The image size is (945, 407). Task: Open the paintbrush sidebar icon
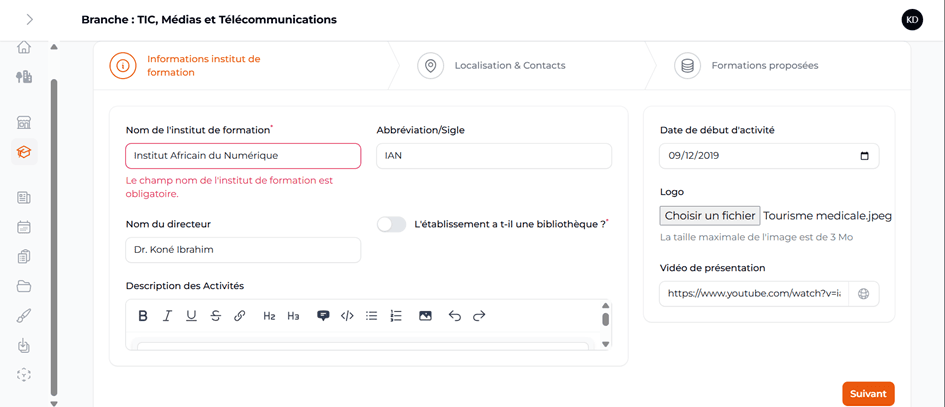(x=24, y=315)
